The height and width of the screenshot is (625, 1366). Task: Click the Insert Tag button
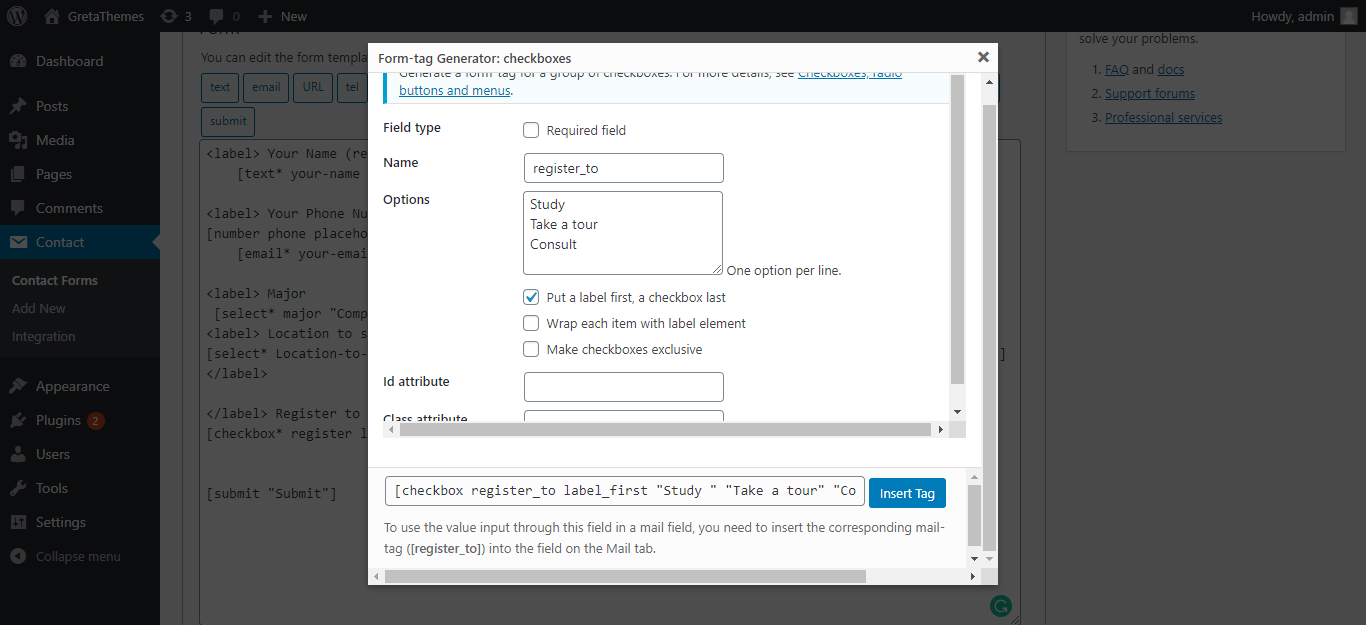tap(907, 493)
